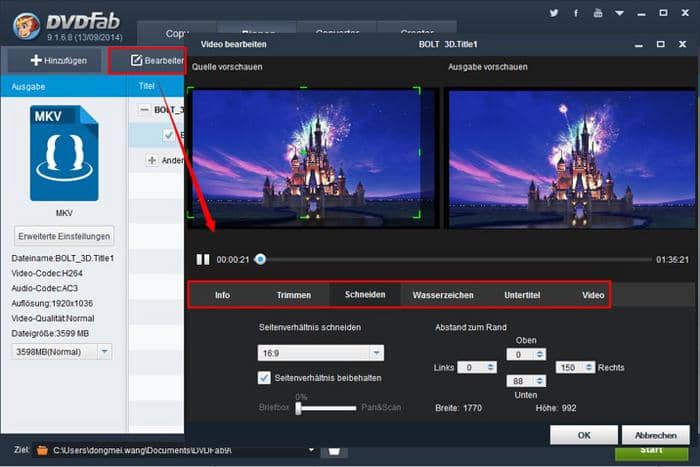Click the orange folder icon by Ziel

click(42, 450)
